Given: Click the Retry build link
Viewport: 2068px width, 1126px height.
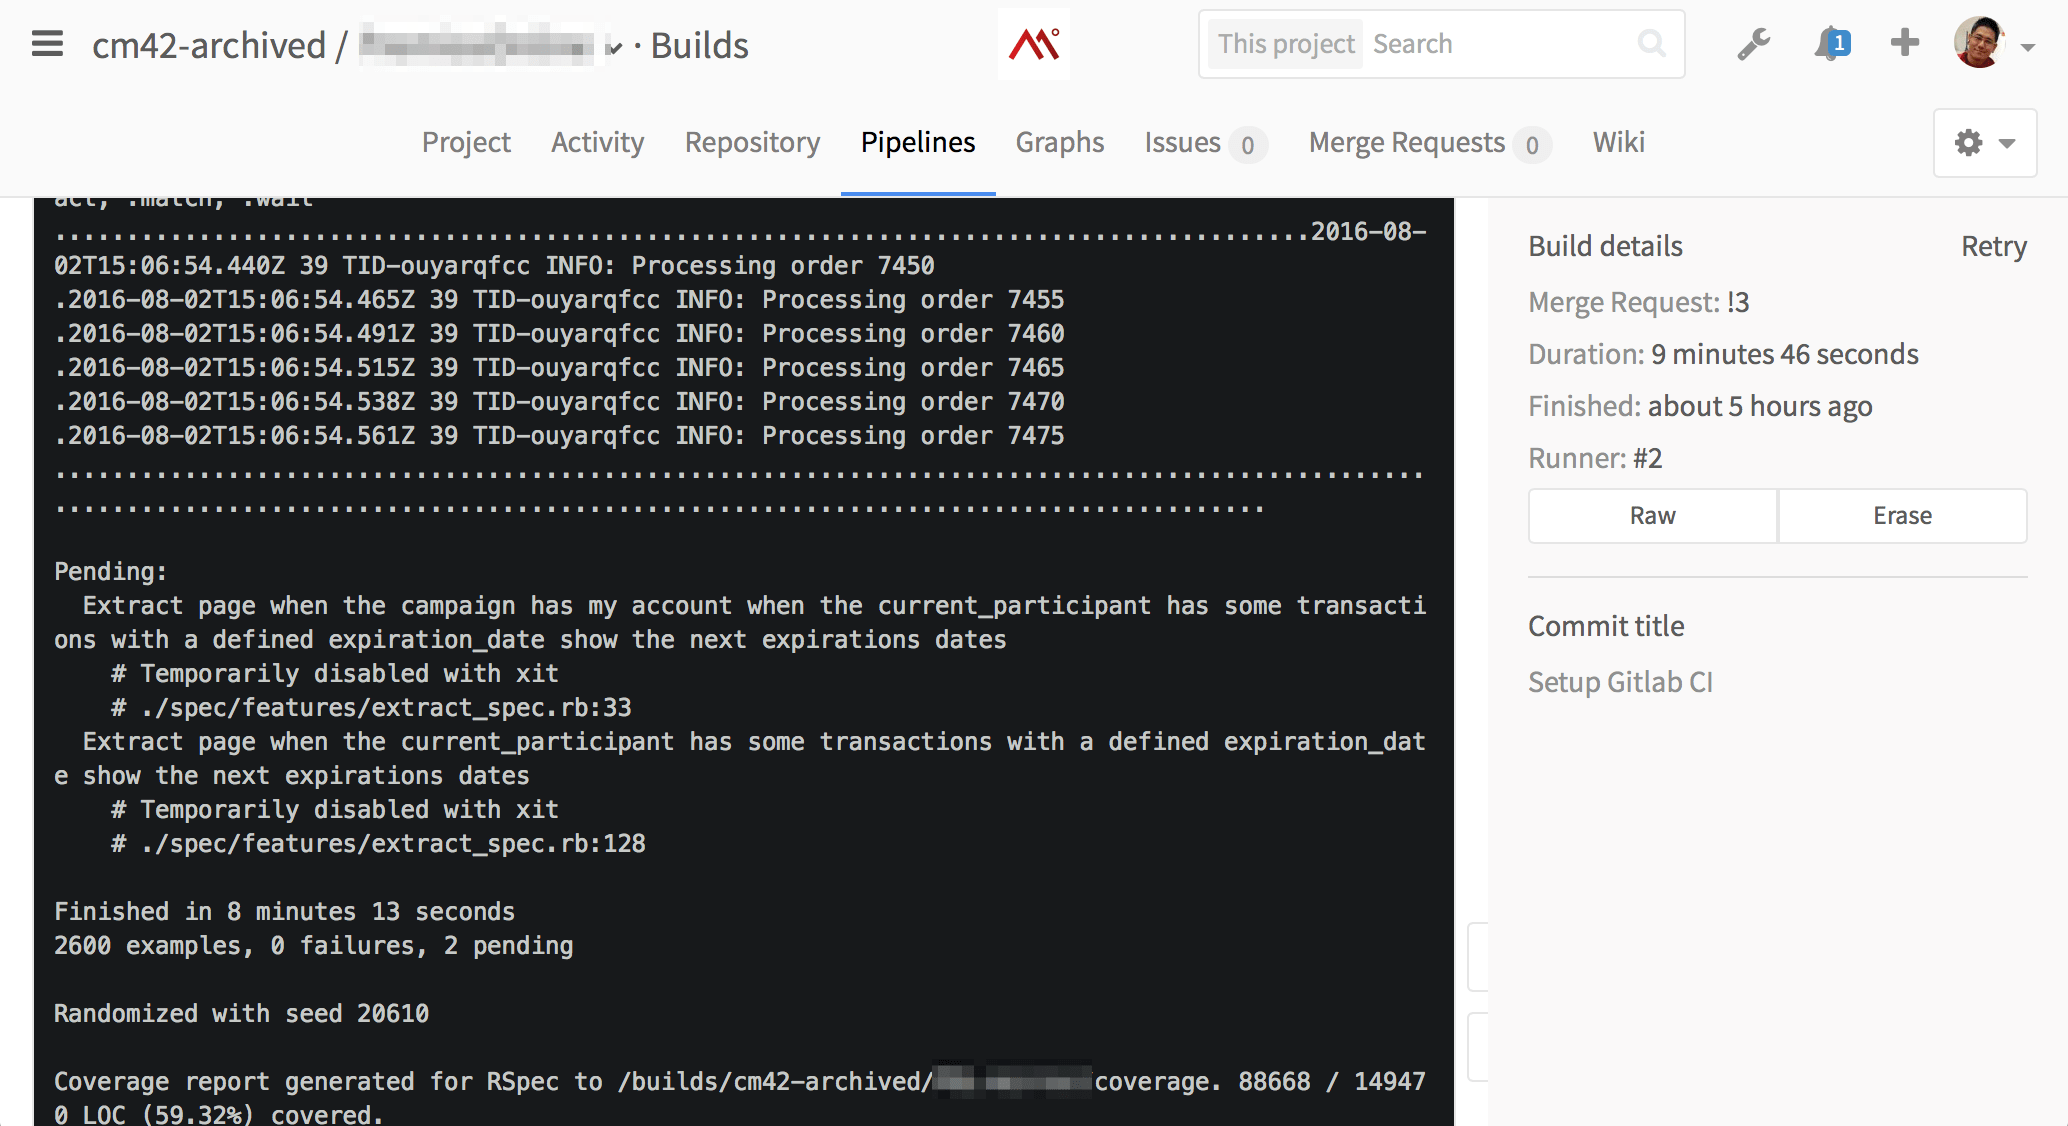Looking at the screenshot, I should click(1993, 246).
